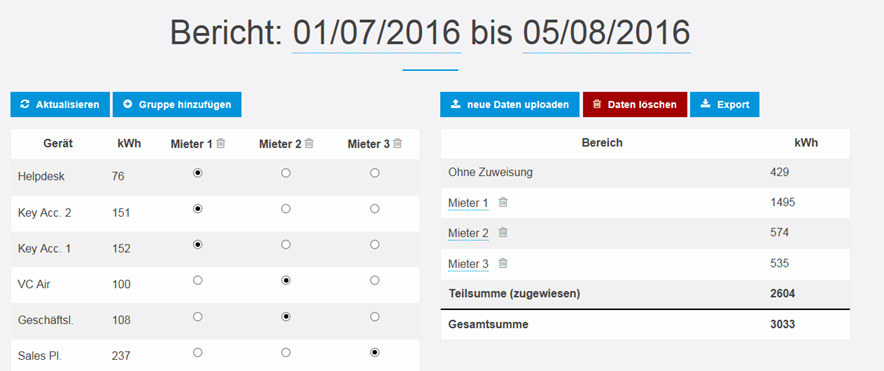
Task: Click Gruppe hinzufügen button
Action: (177, 104)
